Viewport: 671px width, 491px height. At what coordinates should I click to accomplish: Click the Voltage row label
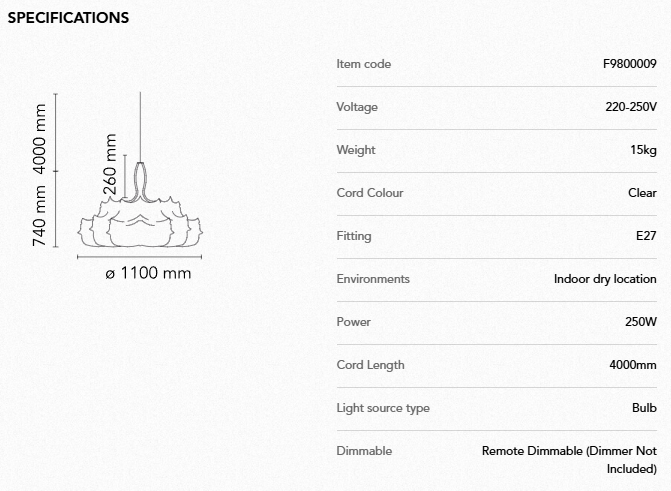[x=357, y=107]
